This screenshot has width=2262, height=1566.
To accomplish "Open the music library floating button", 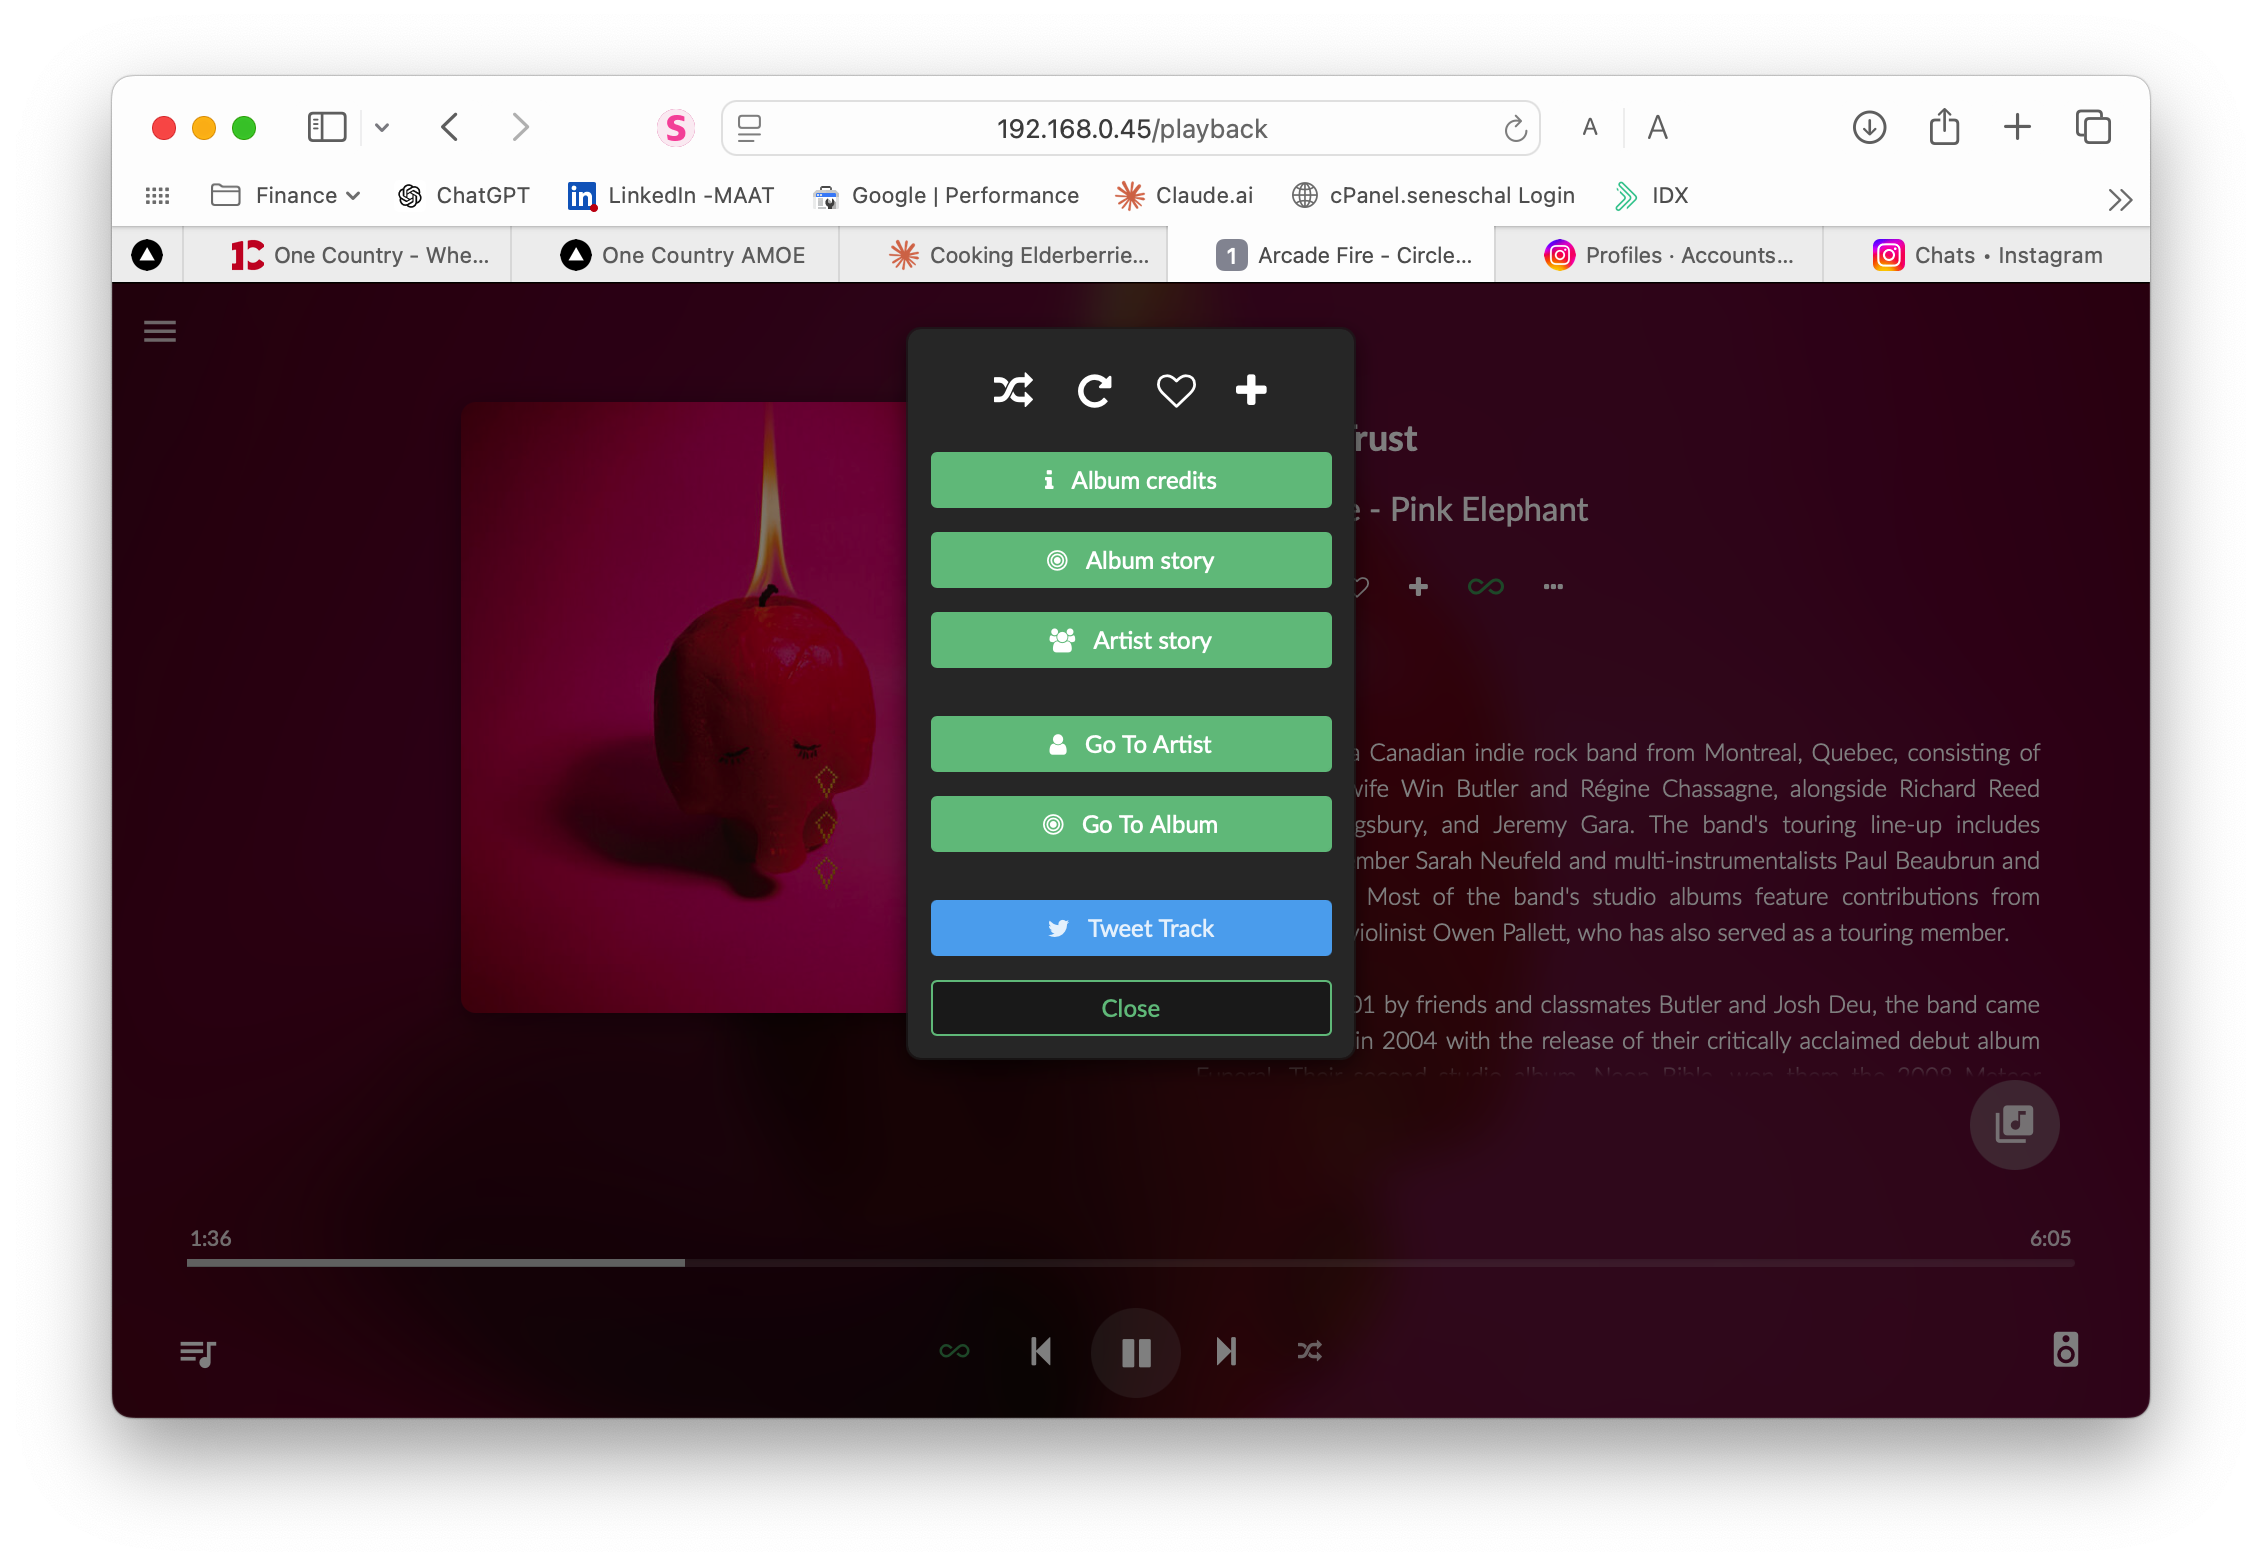I will [2014, 1124].
